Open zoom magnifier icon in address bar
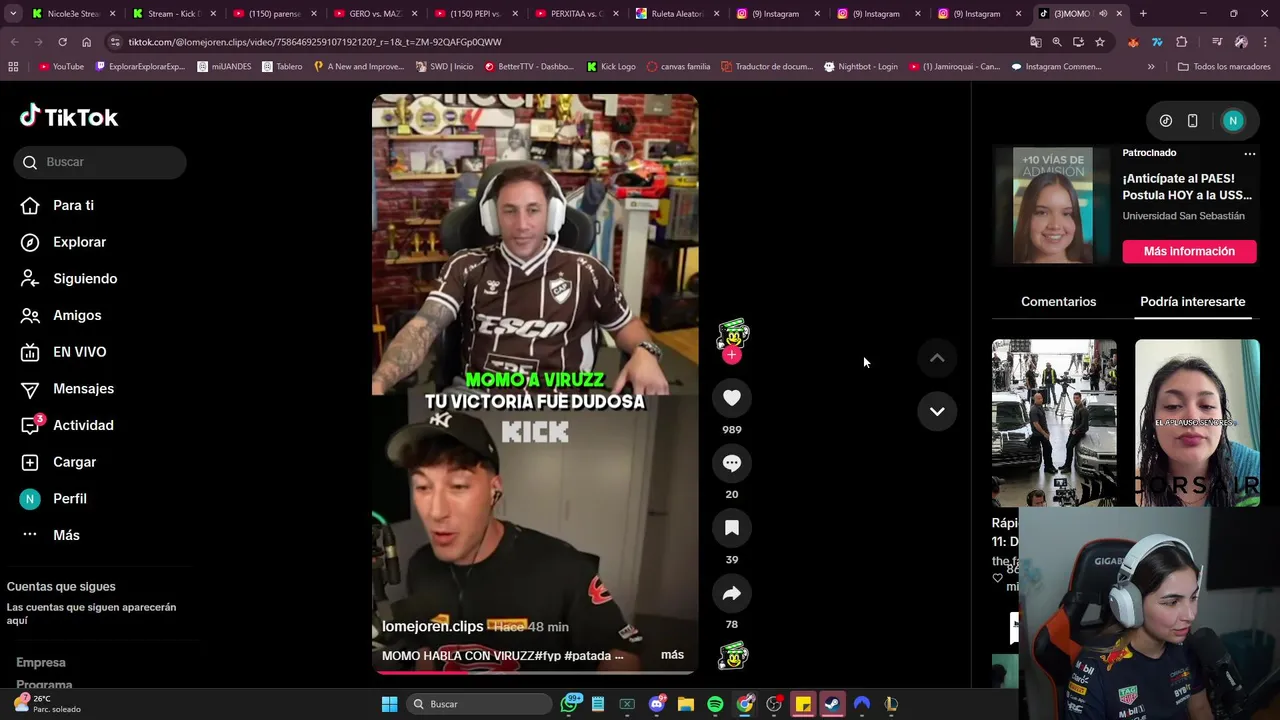This screenshot has width=1280, height=720. coord(1057,42)
